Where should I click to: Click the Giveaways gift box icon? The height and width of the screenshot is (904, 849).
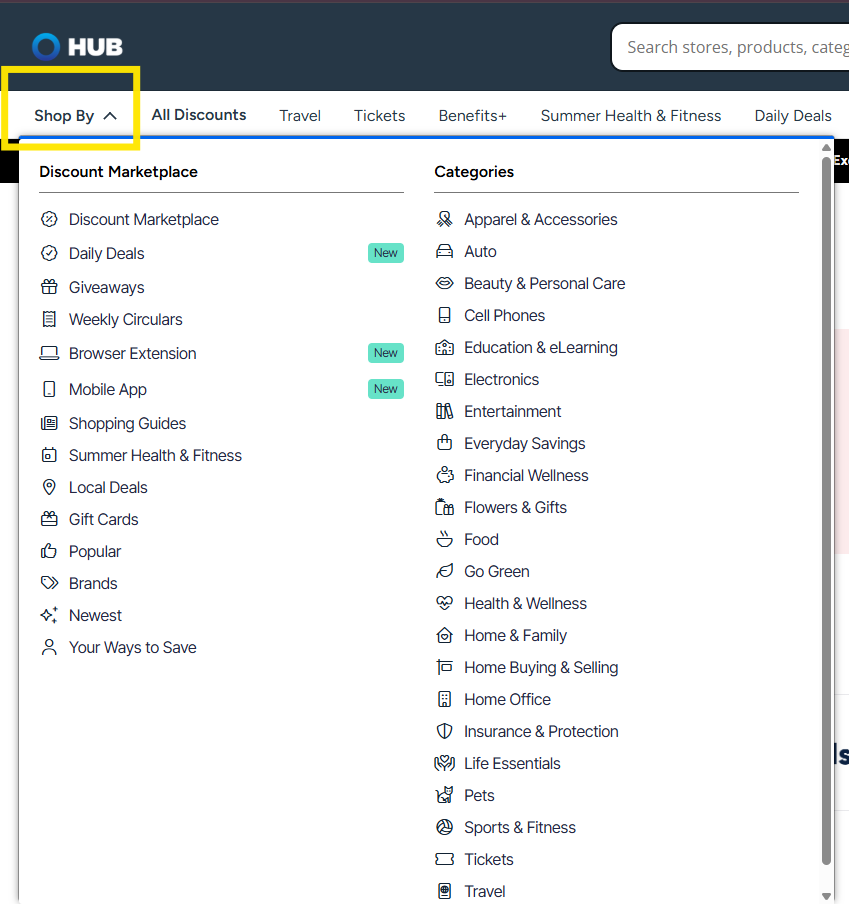click(50, 287)
